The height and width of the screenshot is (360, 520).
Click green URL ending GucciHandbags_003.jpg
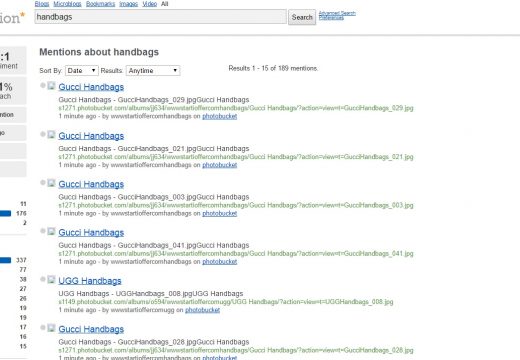pyautogui.click(x=236, y=205)
